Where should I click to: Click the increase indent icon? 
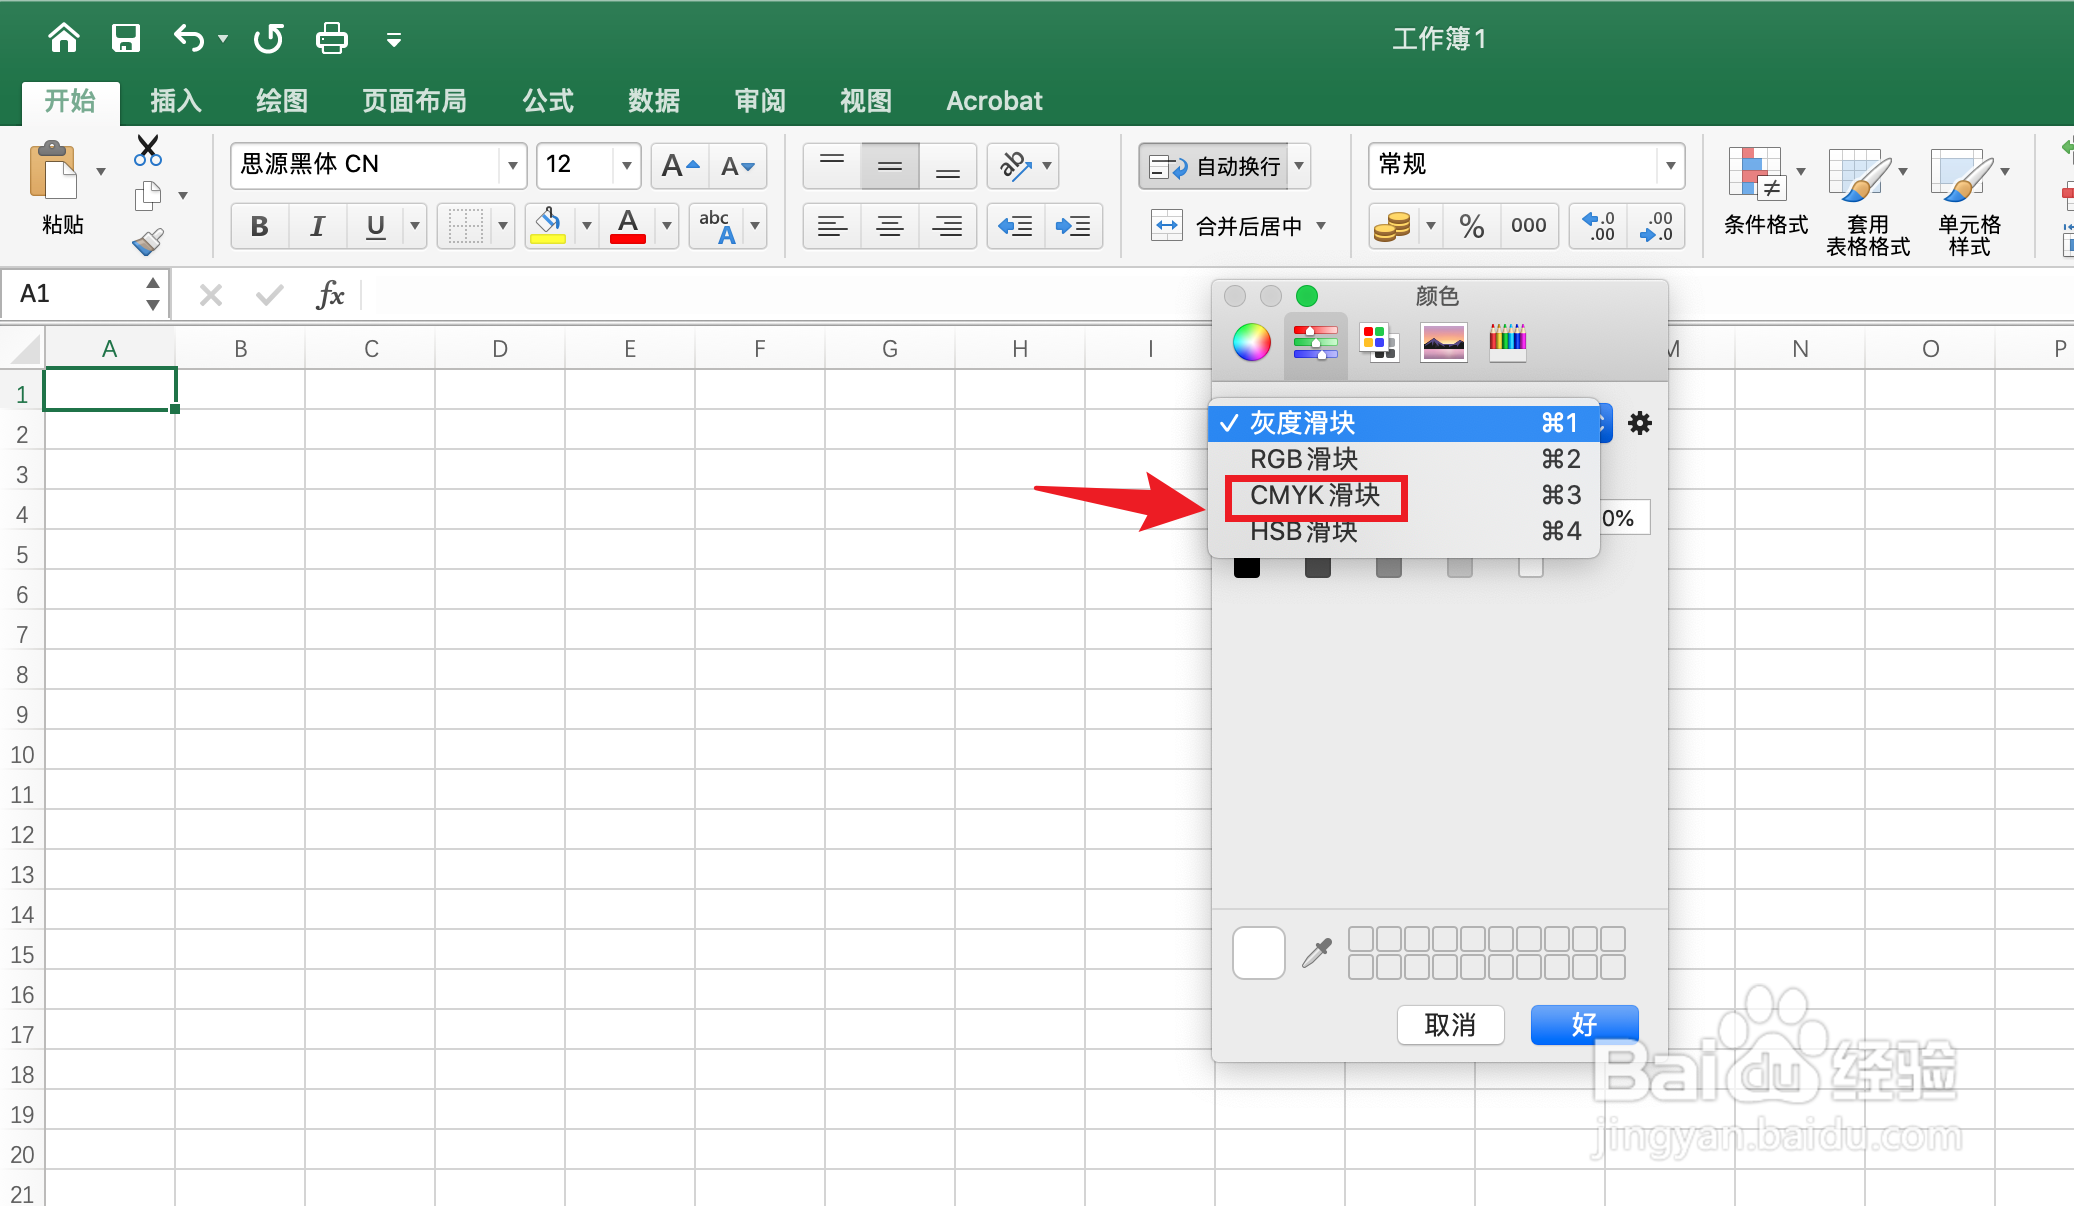pyautogui.click(x=1073, y=227)
